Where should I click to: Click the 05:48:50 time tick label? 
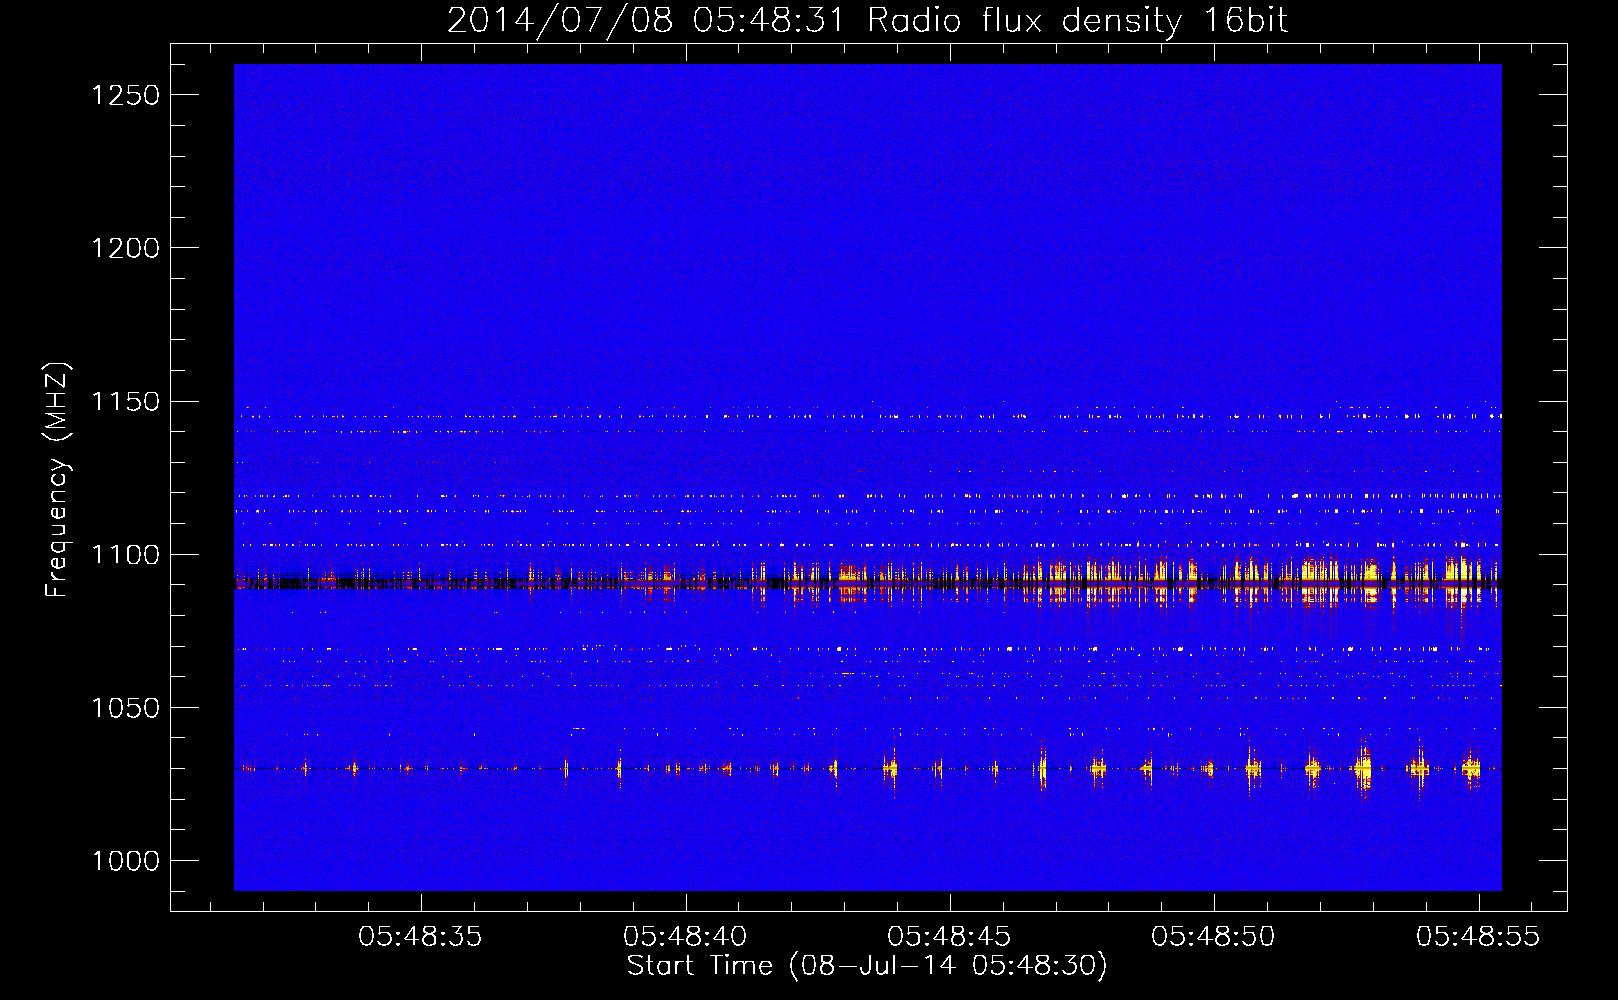point(1213,937)
